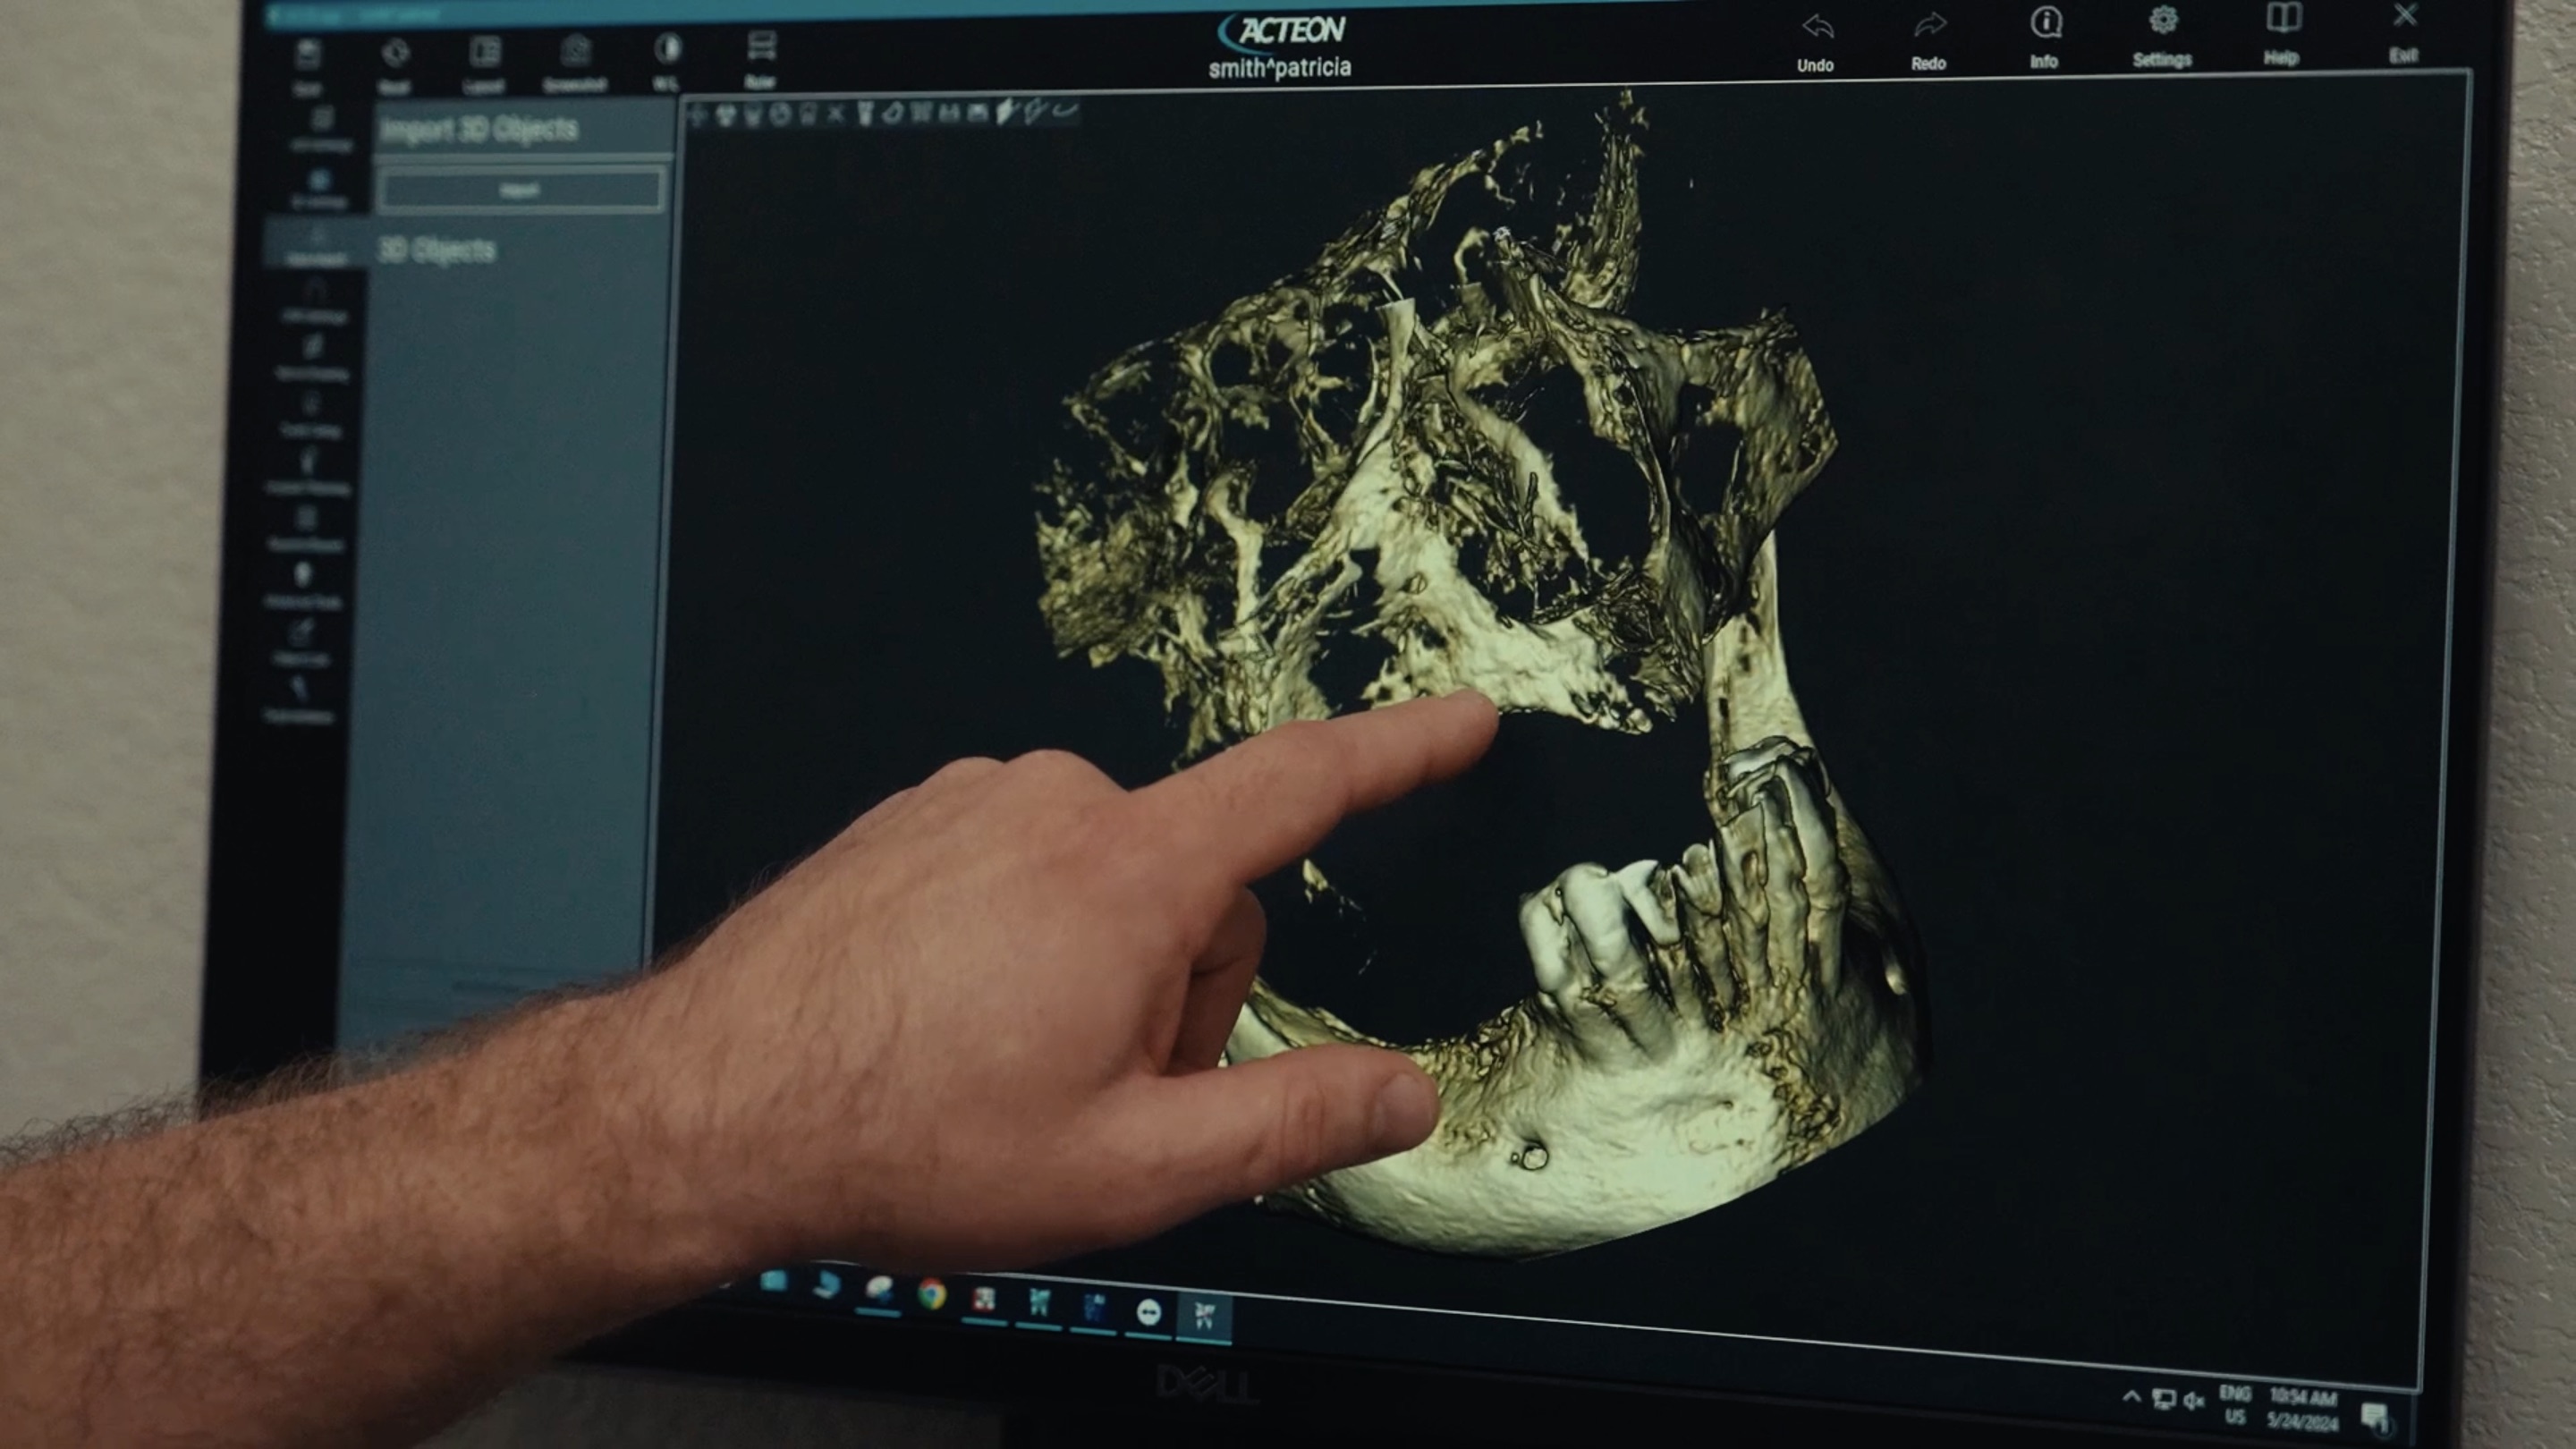Click the X tool in viewport toolbar
The image size is (2576, 1449).
tap(836, 115)
